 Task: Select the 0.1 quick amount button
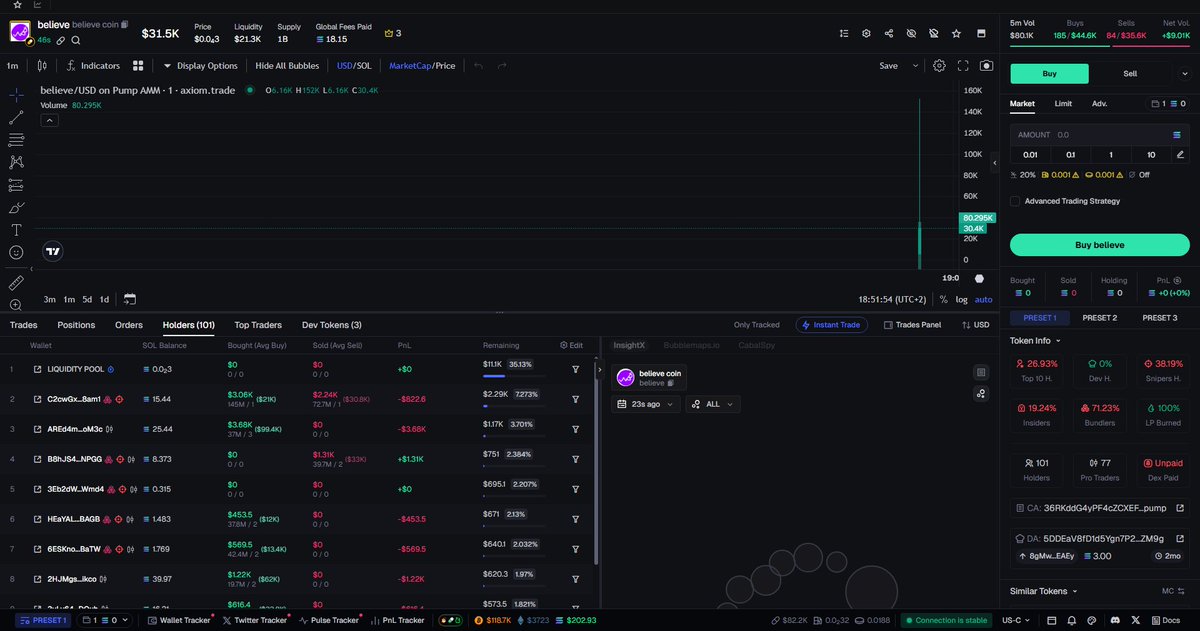(x=1070, y=154)
